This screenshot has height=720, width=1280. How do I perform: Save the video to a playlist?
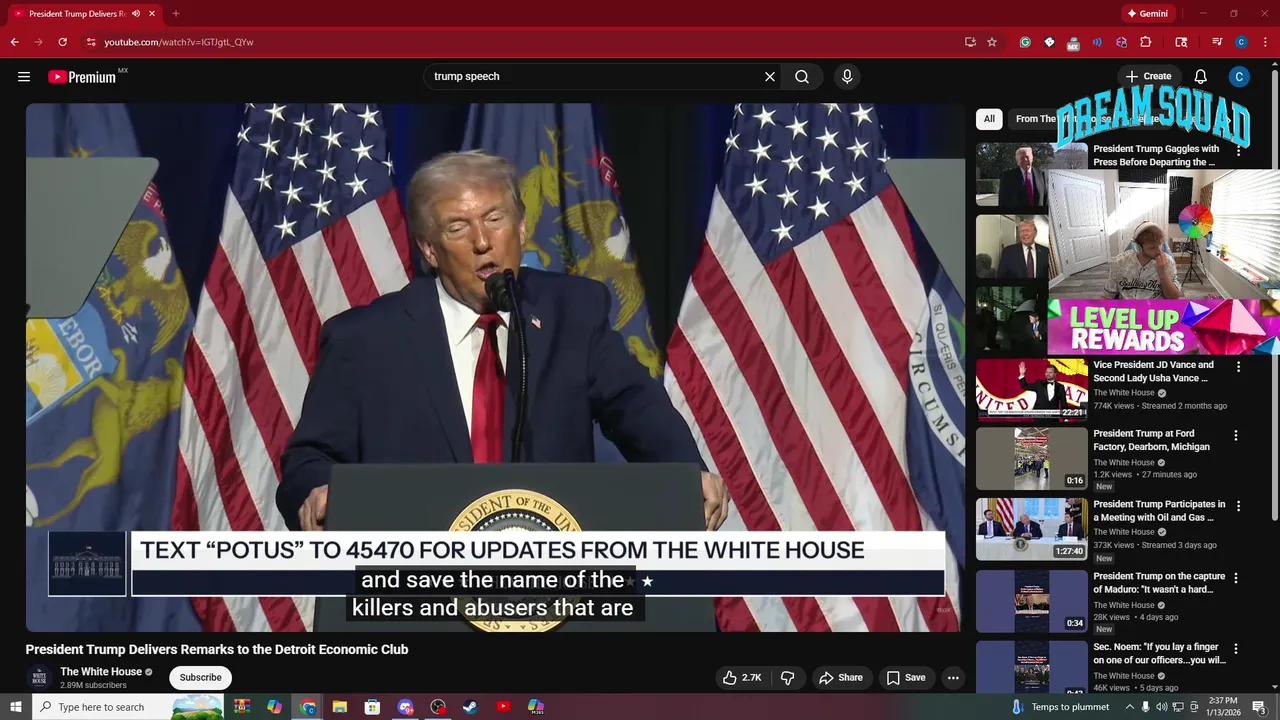(x=906, y=678)
